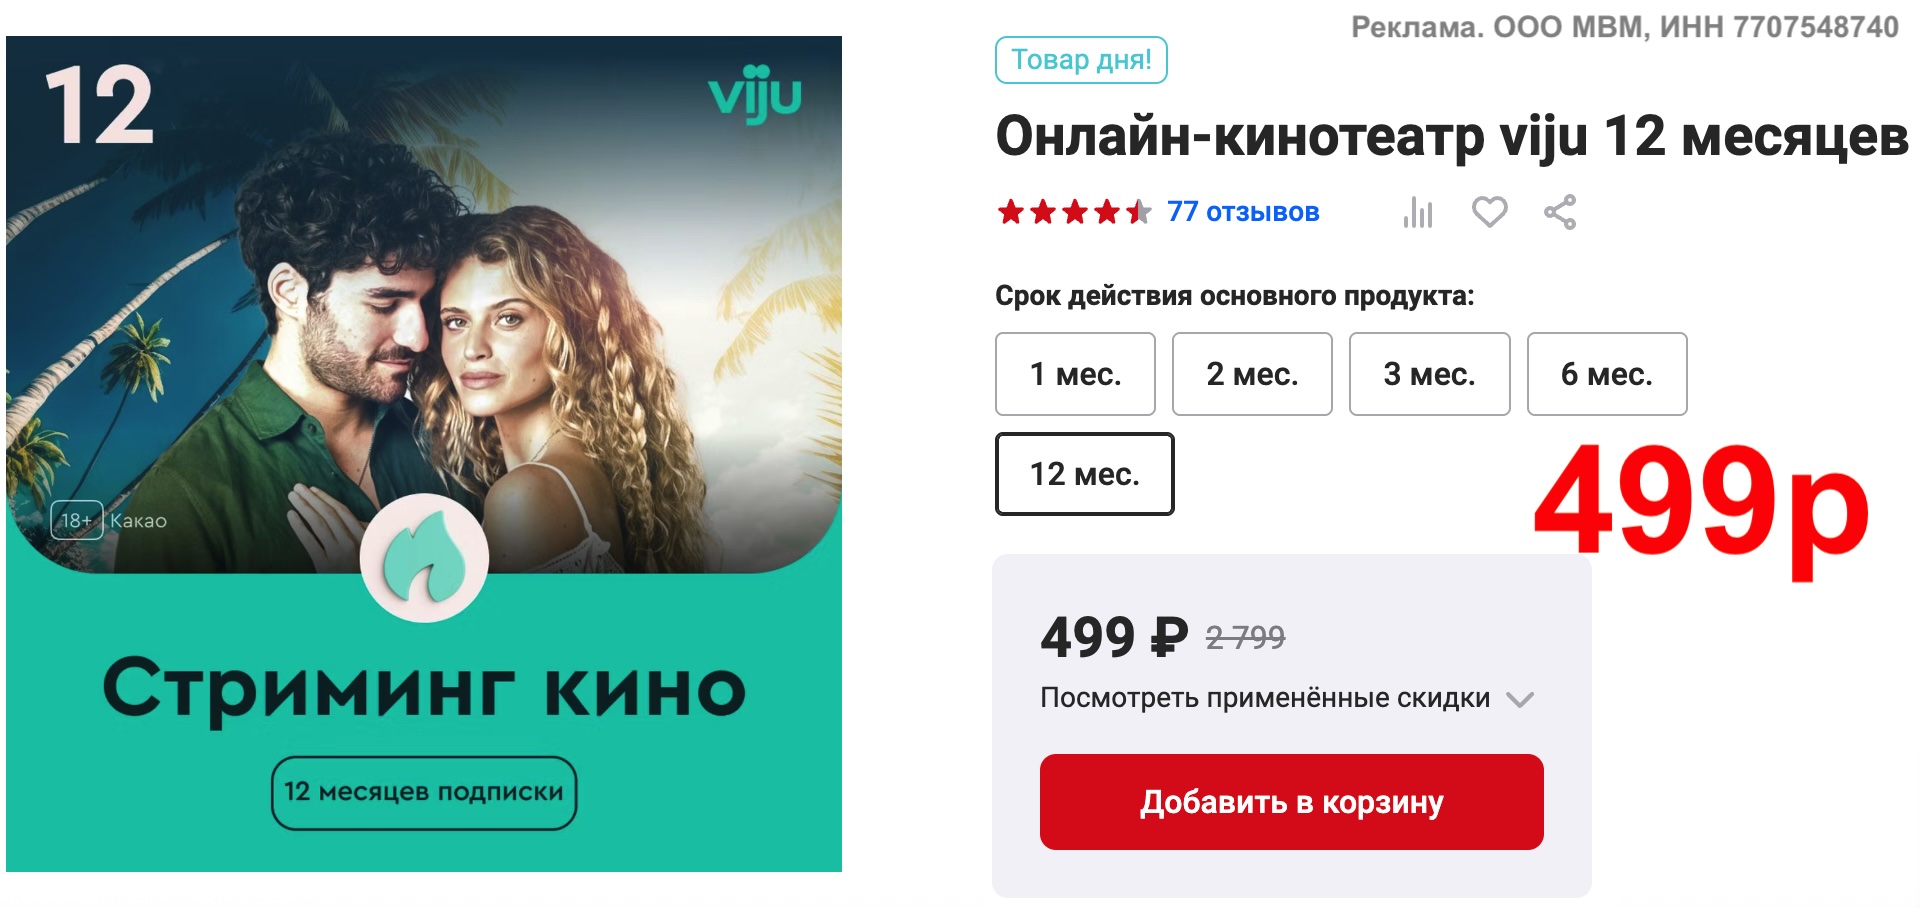Click Добавить в корзину button
The image size is (1920, 908).
[x=1292, y=802]
